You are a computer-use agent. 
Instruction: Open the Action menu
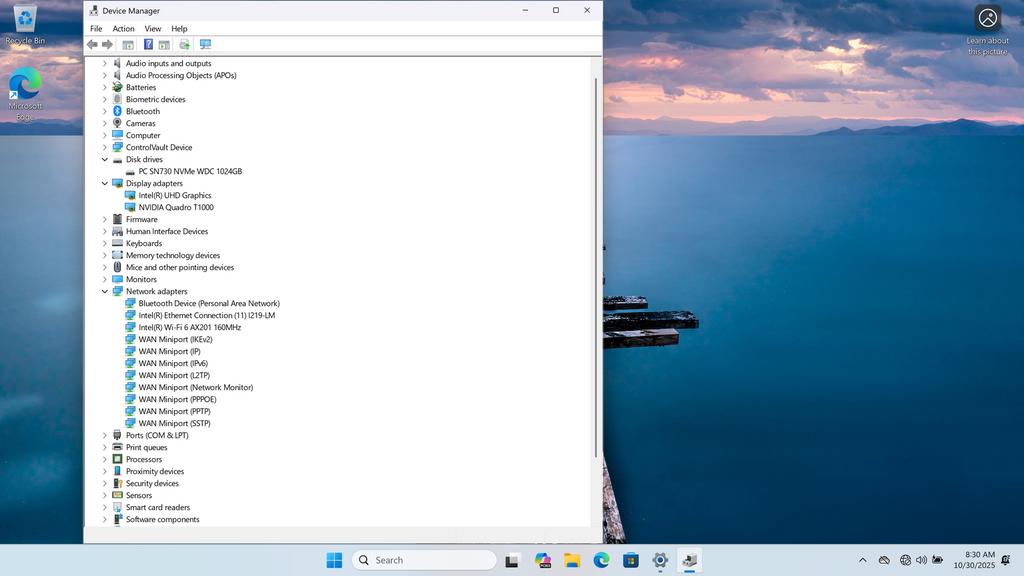point(123,29)
